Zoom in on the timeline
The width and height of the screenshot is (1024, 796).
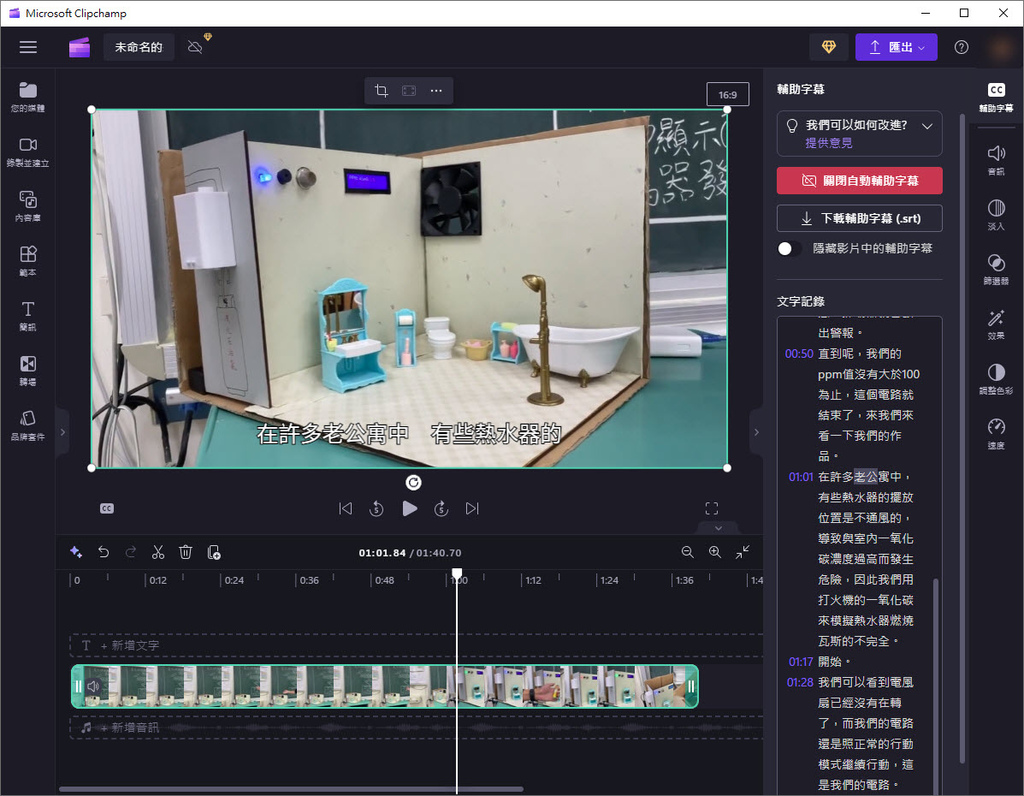coord(715,552)
